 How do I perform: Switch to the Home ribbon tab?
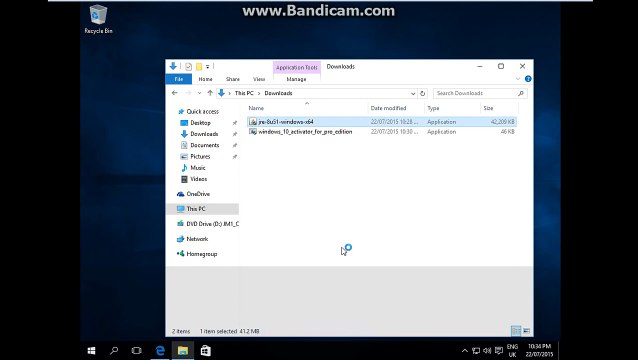[205, 79]
